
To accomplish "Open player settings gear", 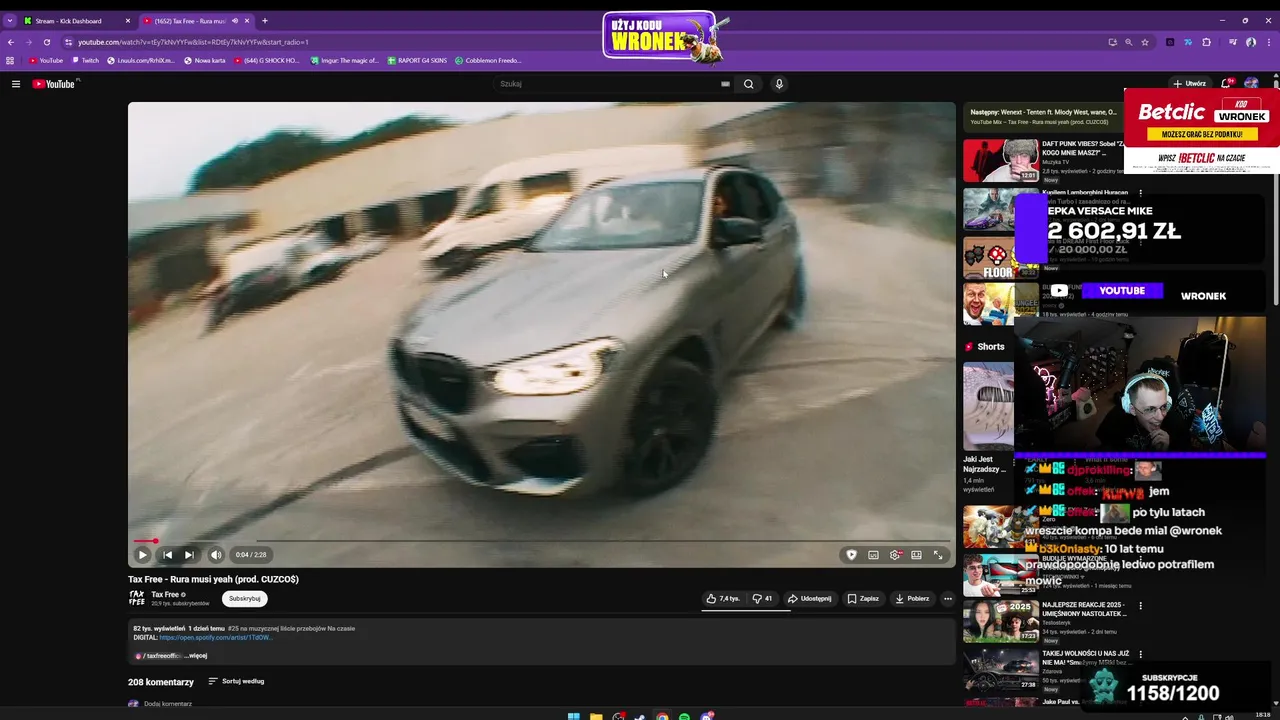I will click(x=896, y=555).
